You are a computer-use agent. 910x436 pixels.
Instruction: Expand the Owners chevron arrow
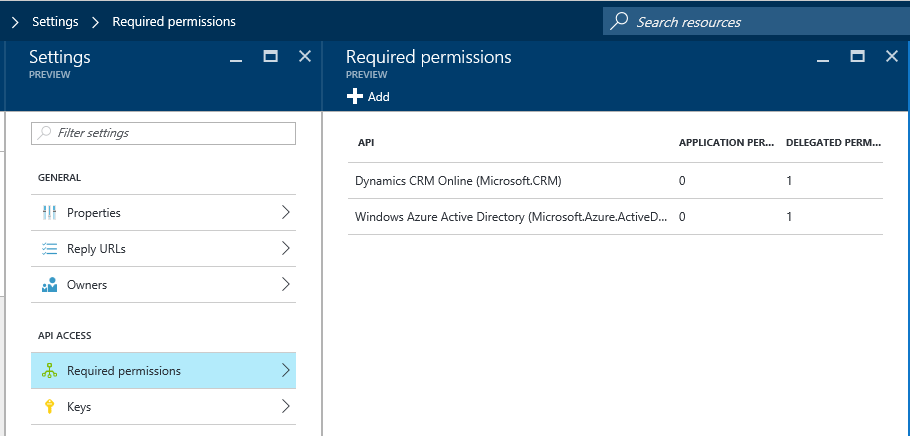(x=285, y=284)
